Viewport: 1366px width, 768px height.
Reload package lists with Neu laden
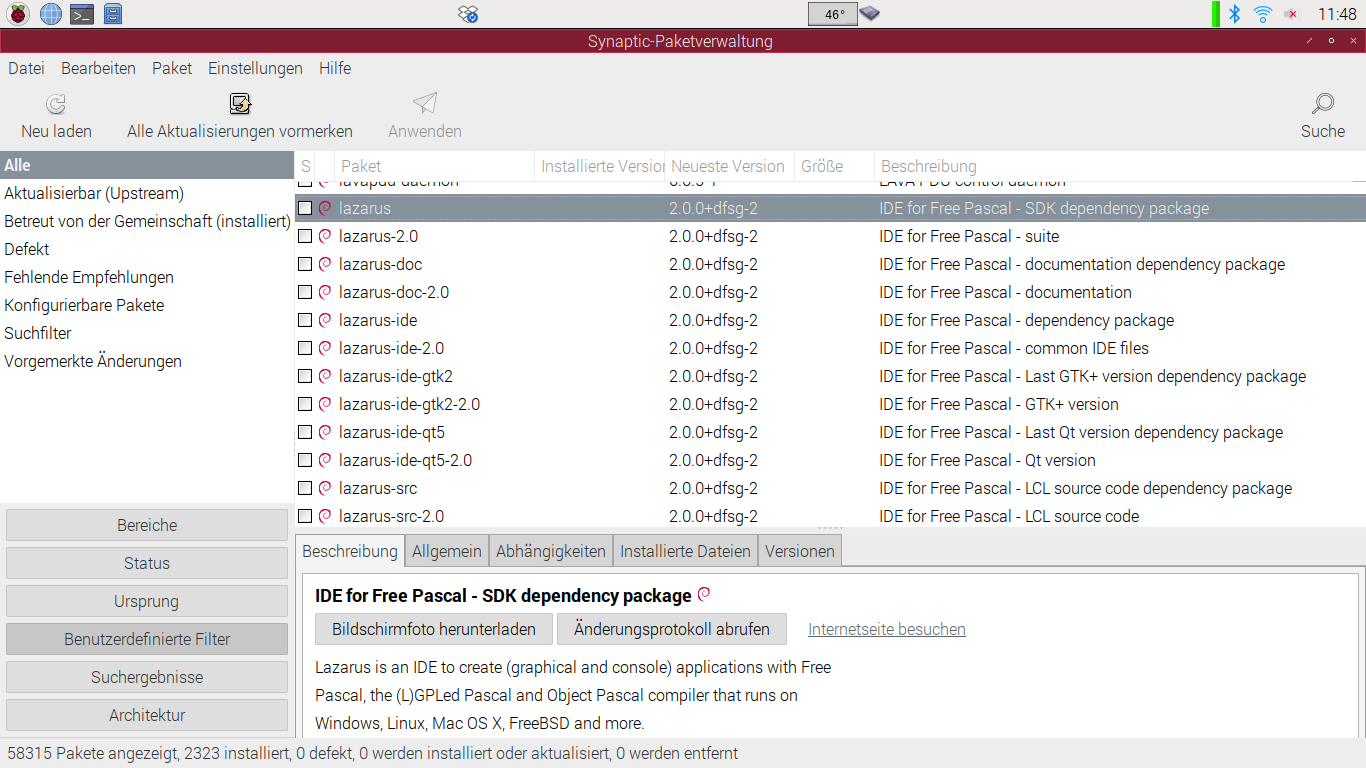[56, 117]
